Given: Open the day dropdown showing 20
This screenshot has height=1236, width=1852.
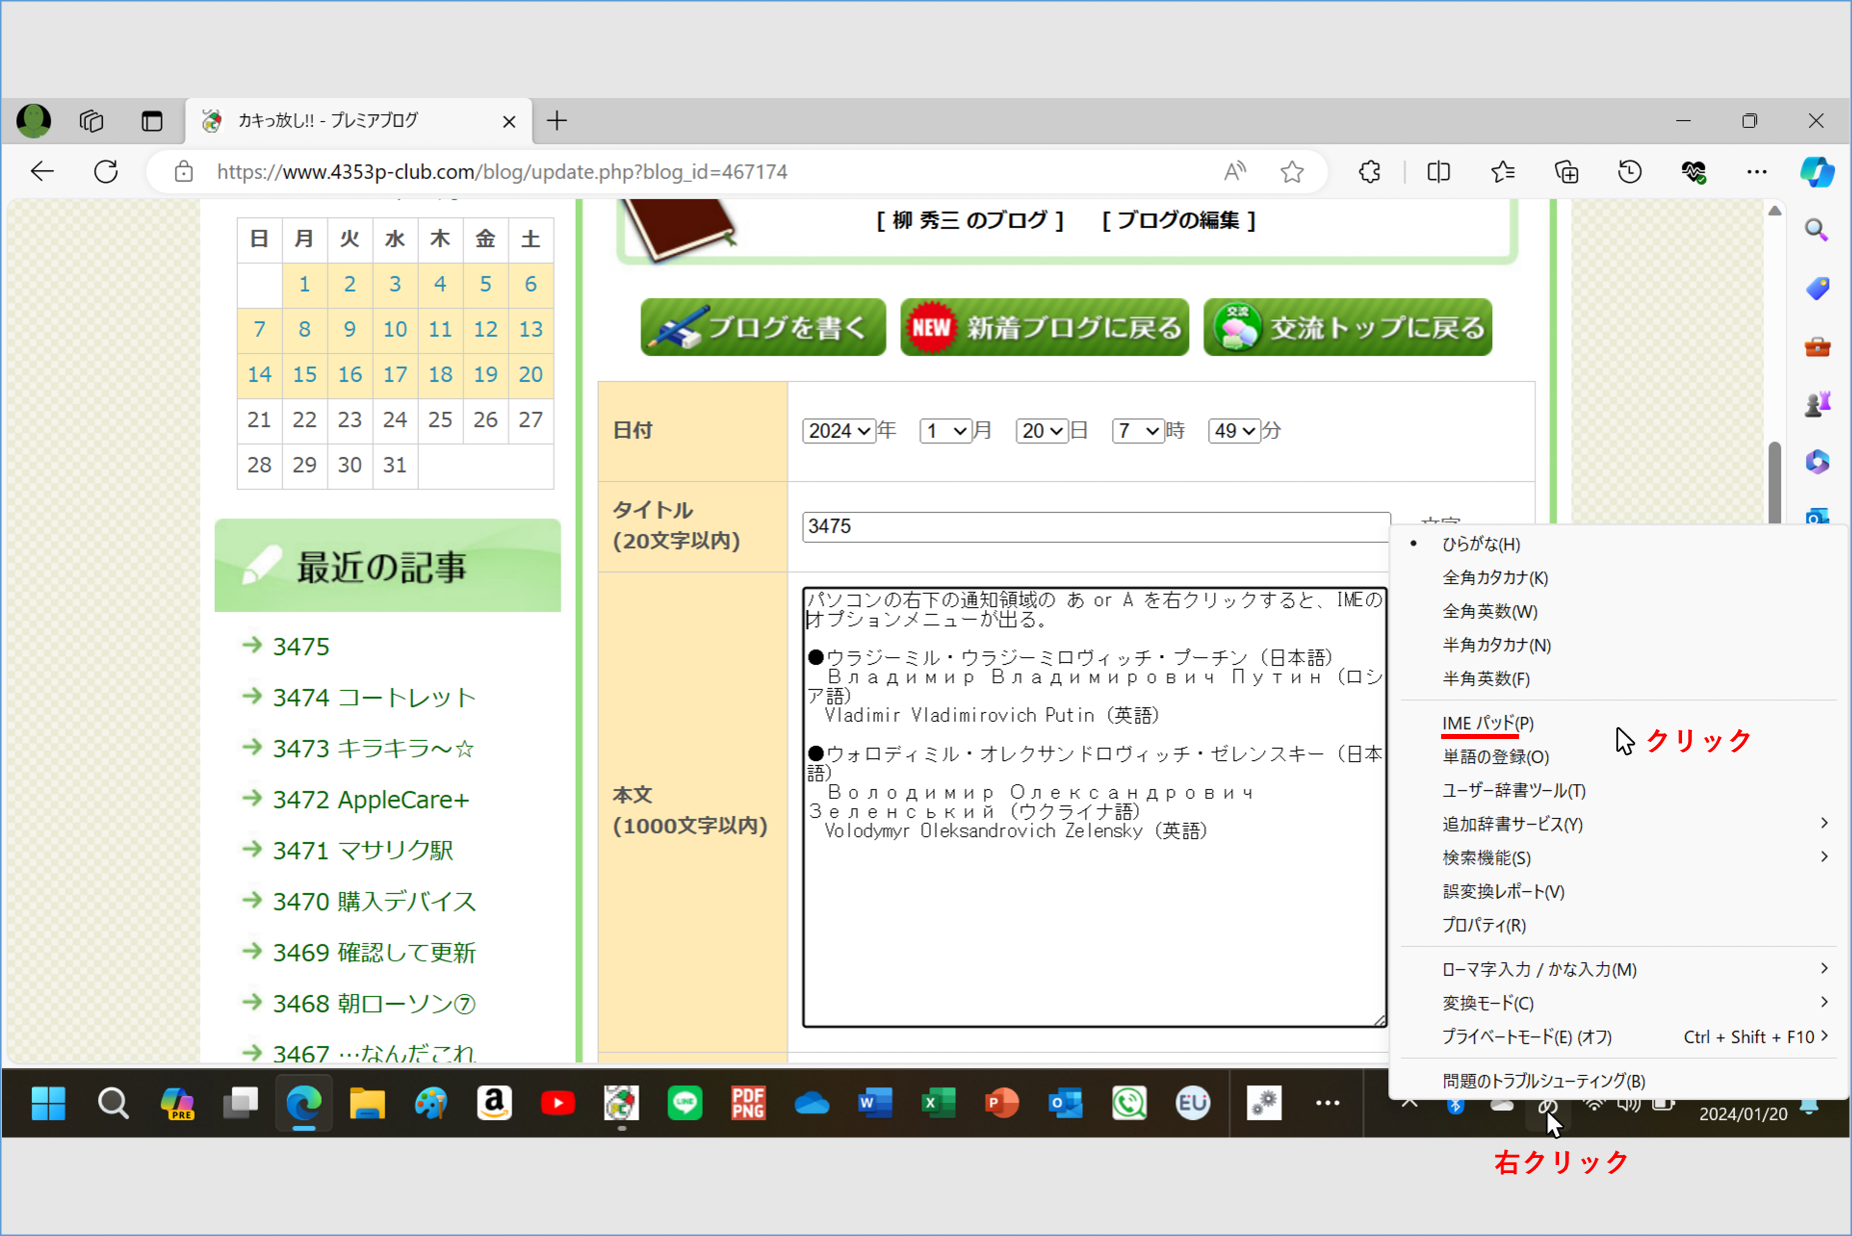Looking at the screenshot, I should pyautogui.click(x=1041, y=431).
